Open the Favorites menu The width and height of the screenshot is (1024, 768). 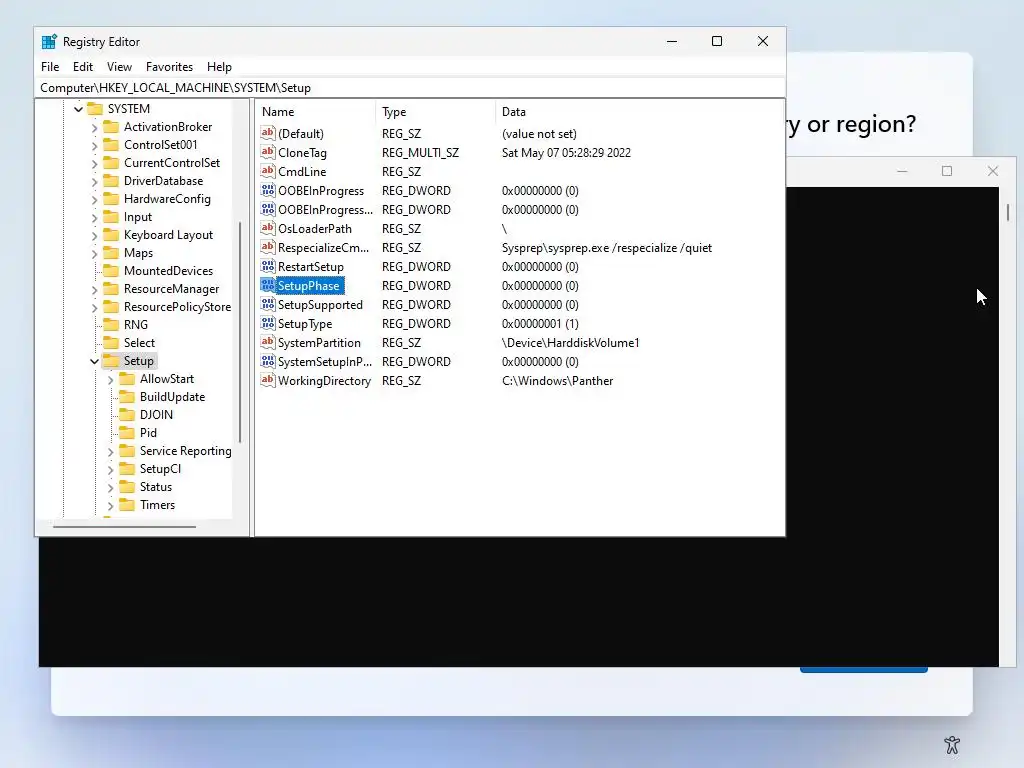tap(169, 67)
